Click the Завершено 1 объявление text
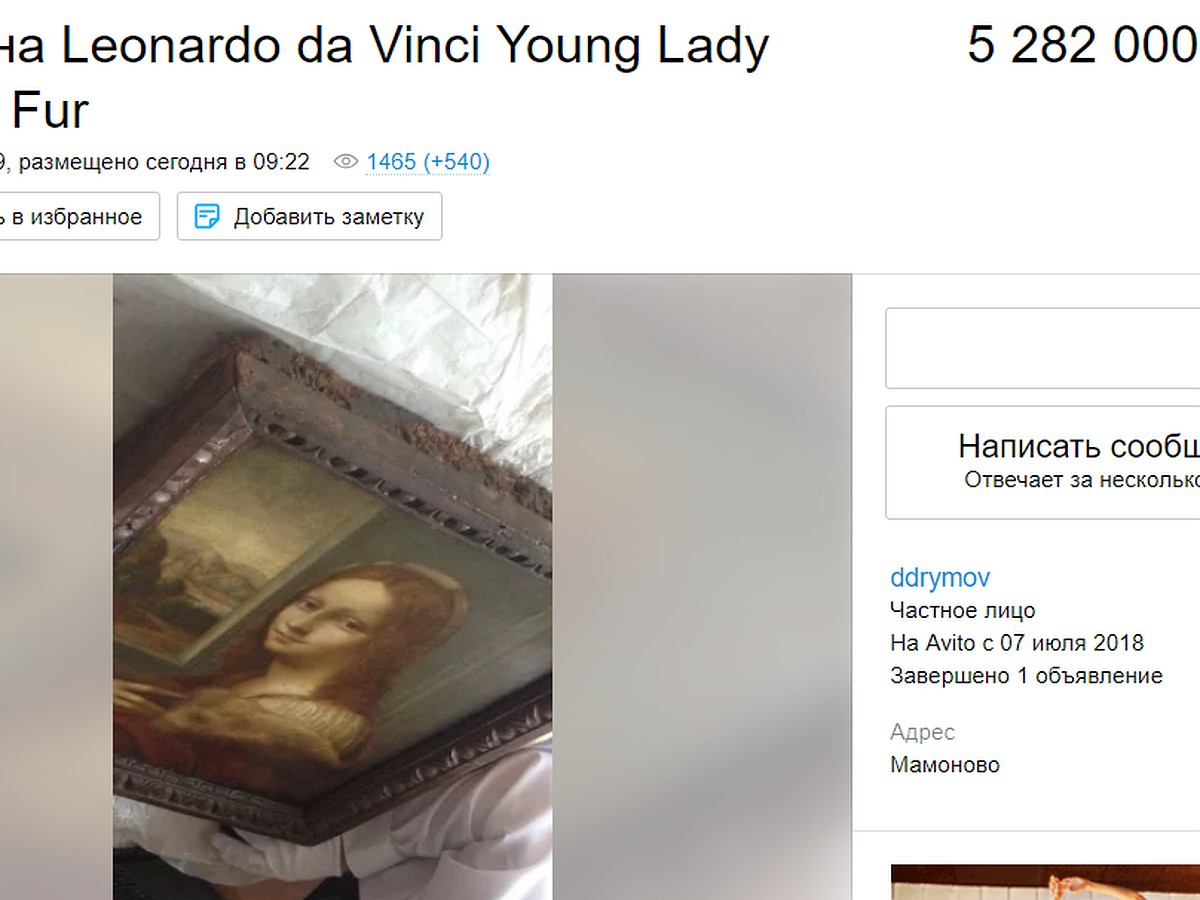 [1026, 676]
